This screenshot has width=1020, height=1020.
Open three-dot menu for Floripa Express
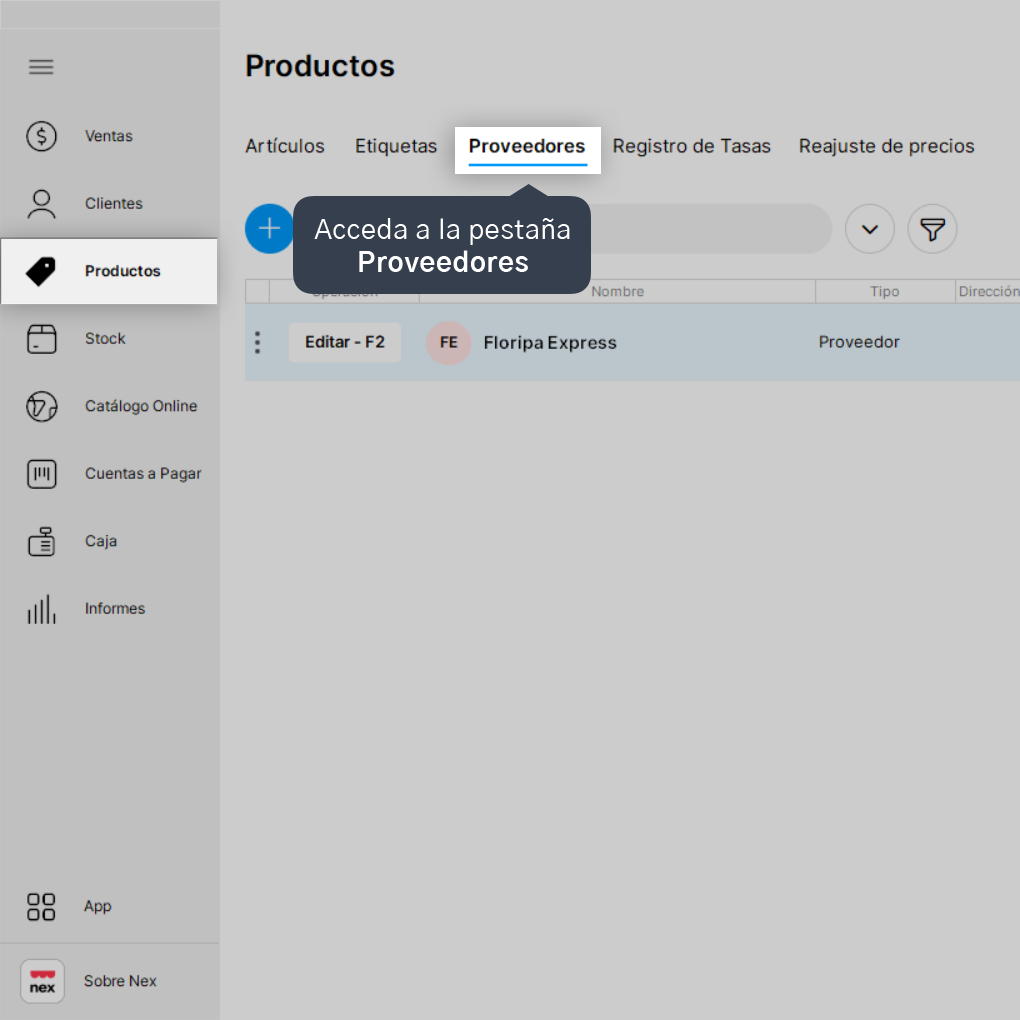point(258,342)
